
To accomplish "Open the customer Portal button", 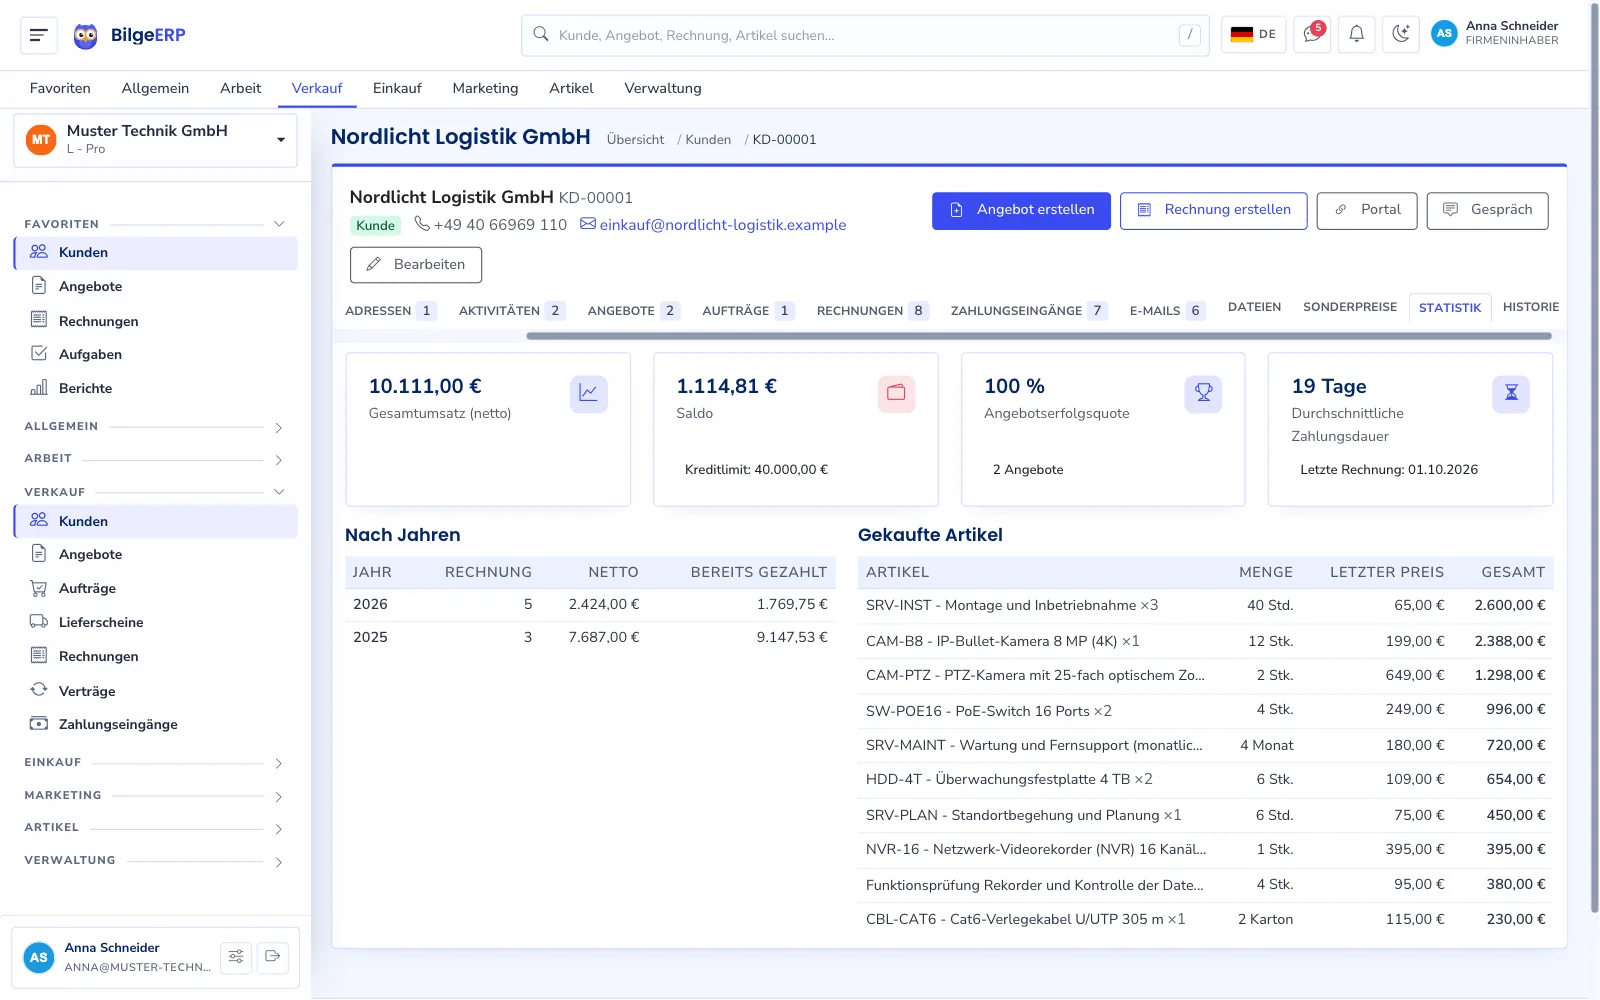I will point(1366,211).
